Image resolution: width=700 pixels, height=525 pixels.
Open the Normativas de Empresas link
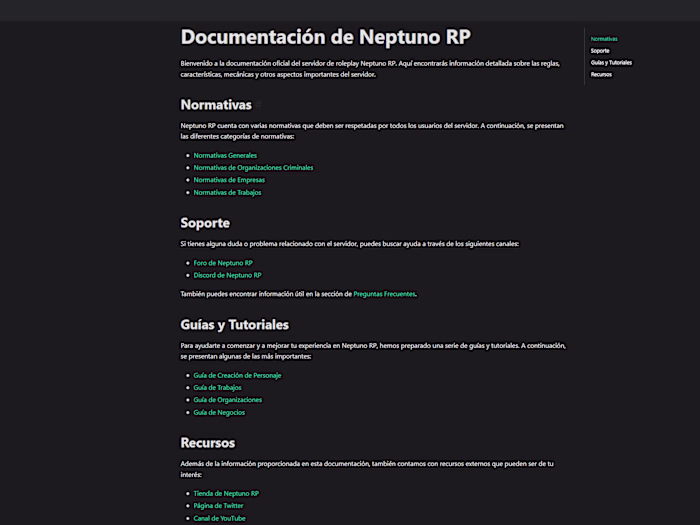tap(229, 180)
